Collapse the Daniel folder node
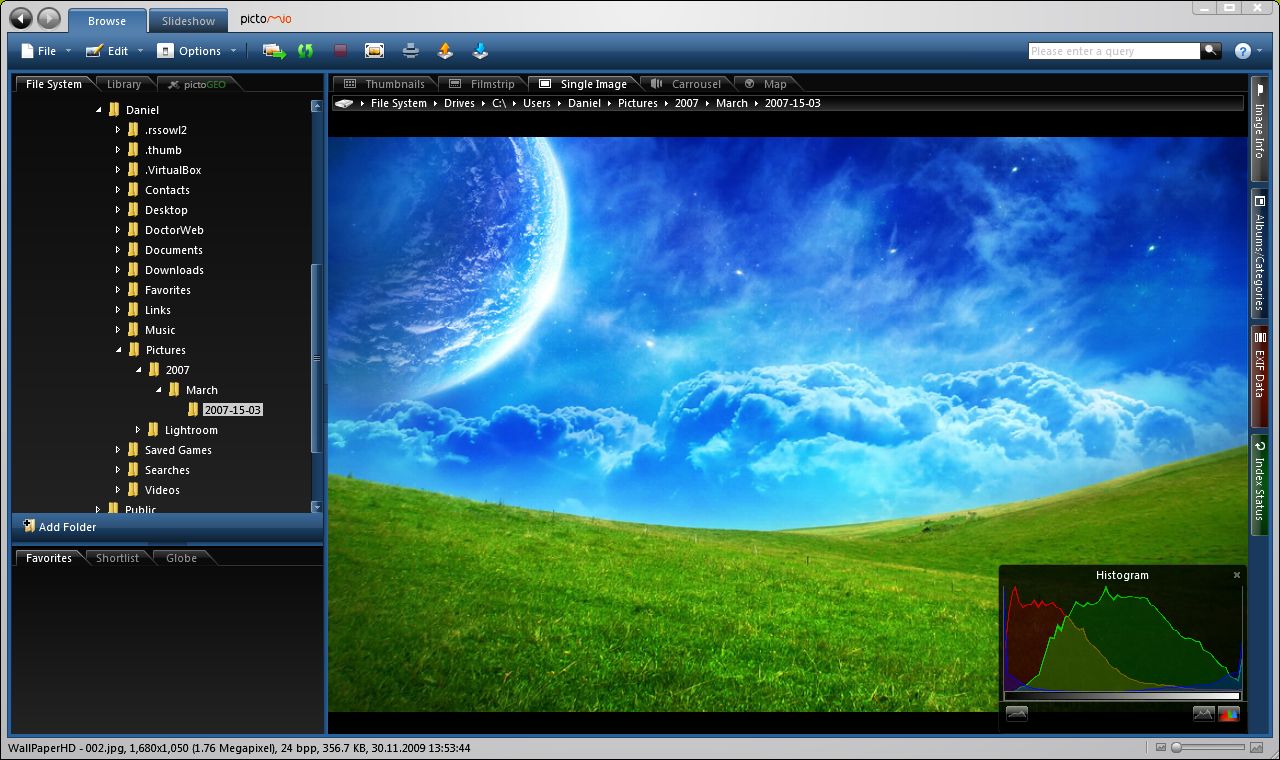 coord(99,110)
